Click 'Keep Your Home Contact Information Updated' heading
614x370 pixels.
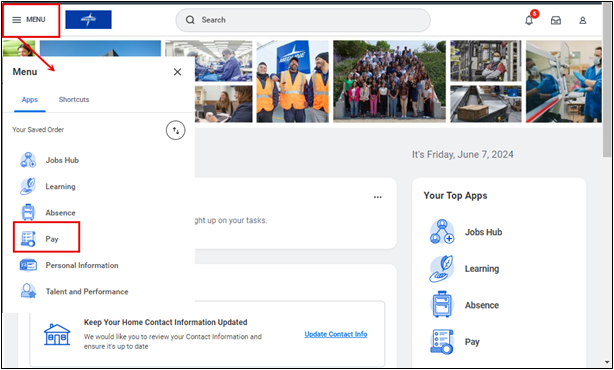(x=165, y=322)
